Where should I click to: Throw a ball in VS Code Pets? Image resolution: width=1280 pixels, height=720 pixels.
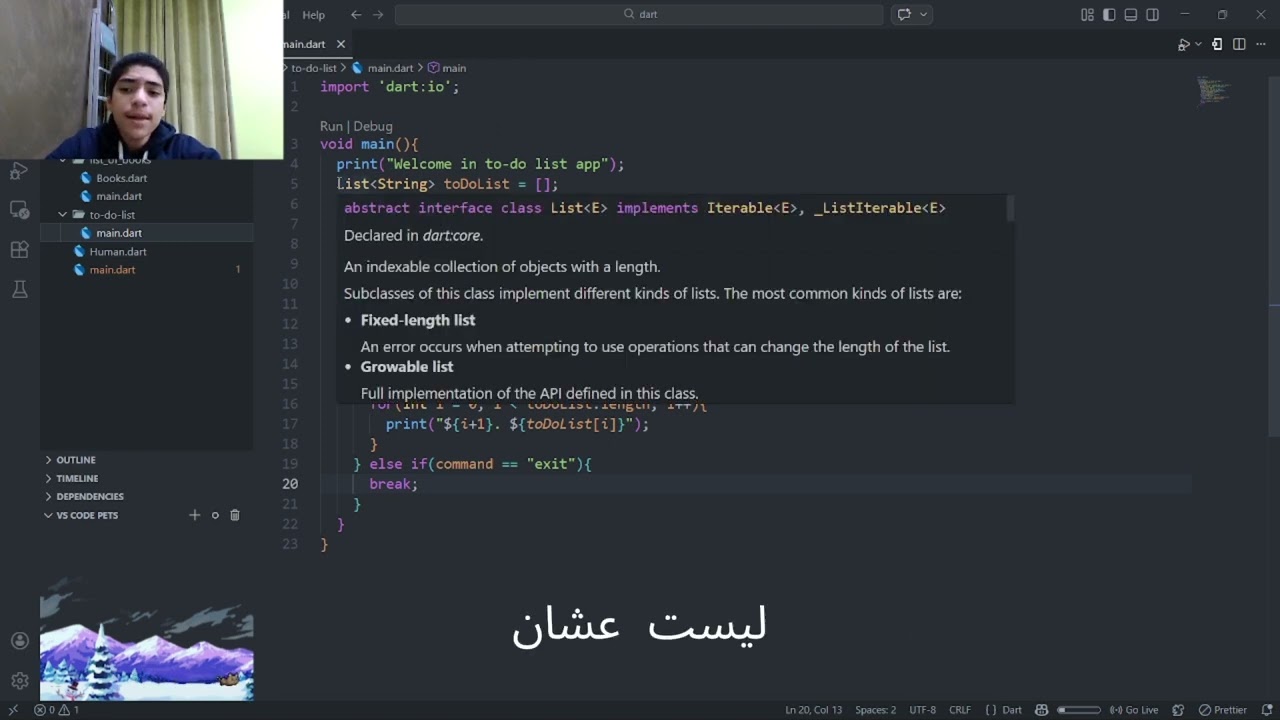tap(215, 515)
